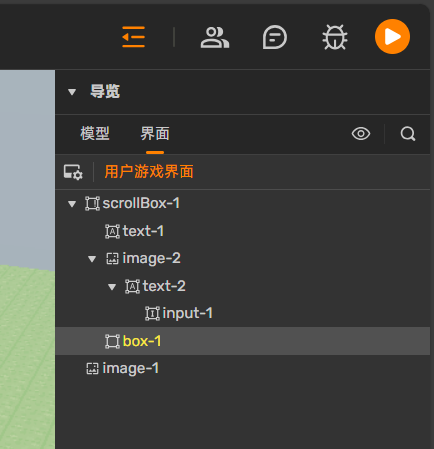
Task: Select the highlighted box-1 item
Action: pyautogui.click(x=243, y=341)
